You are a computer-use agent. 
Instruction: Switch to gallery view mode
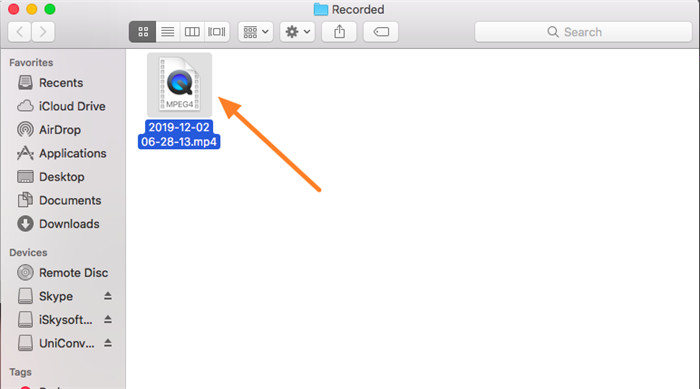[x=217, y=32]
